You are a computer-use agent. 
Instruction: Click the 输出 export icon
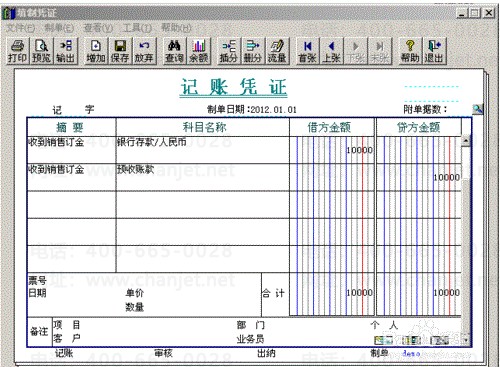point(65,51)
